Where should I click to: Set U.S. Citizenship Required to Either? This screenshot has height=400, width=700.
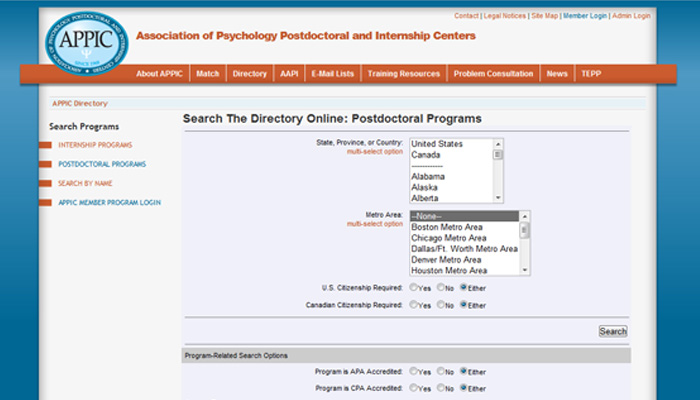pos(463,288)
